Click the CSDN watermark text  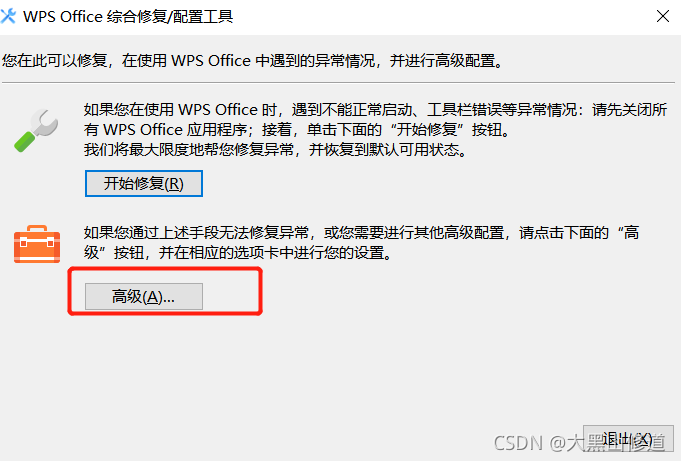pyautogui.click(x=579, y=443)
